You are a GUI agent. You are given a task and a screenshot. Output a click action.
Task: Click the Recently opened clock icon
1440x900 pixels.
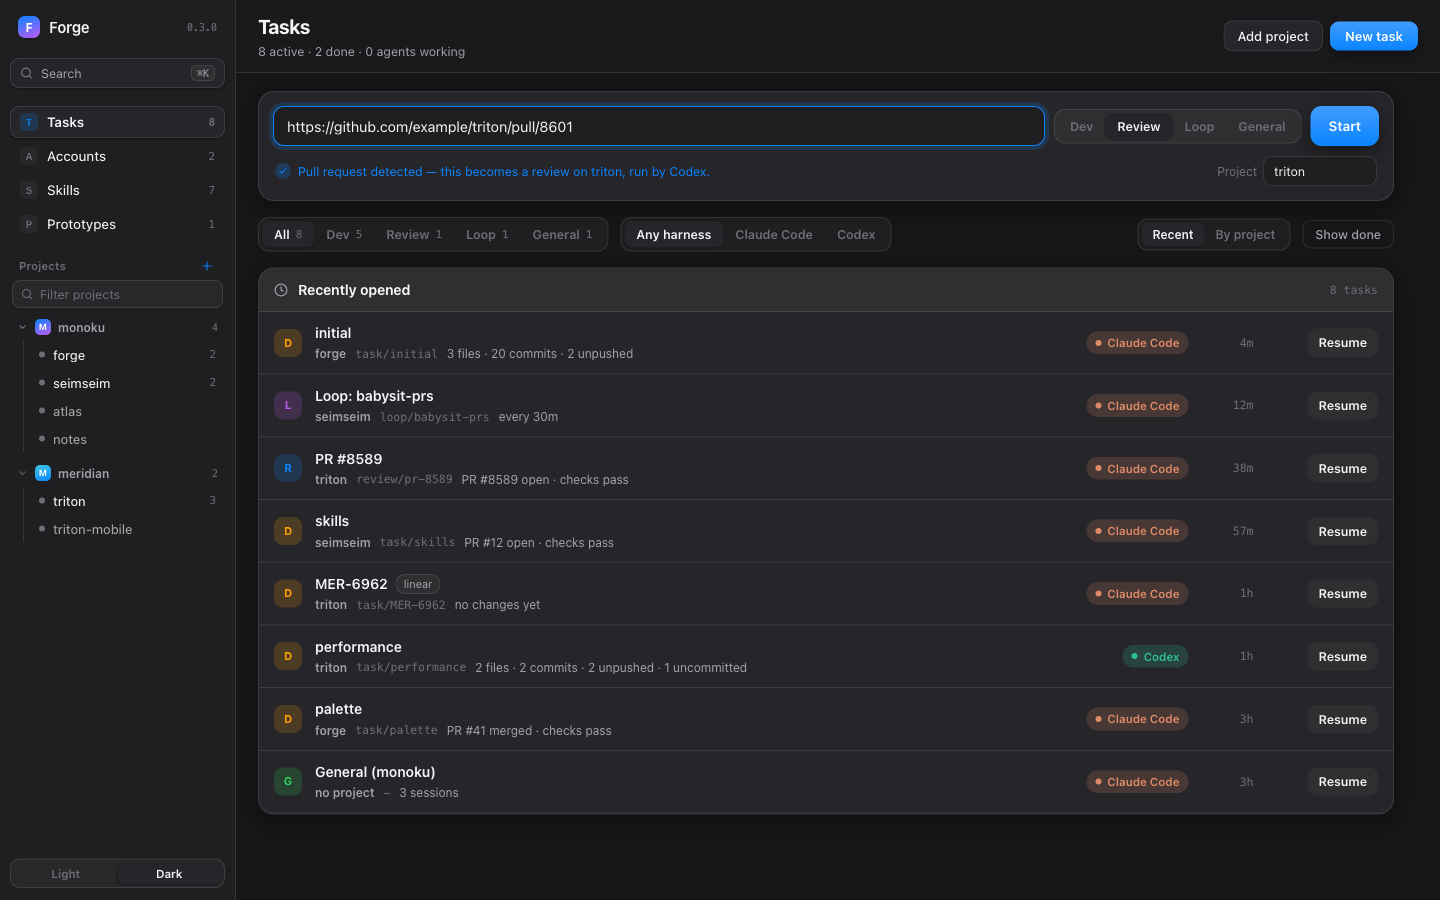pos(281,290)
